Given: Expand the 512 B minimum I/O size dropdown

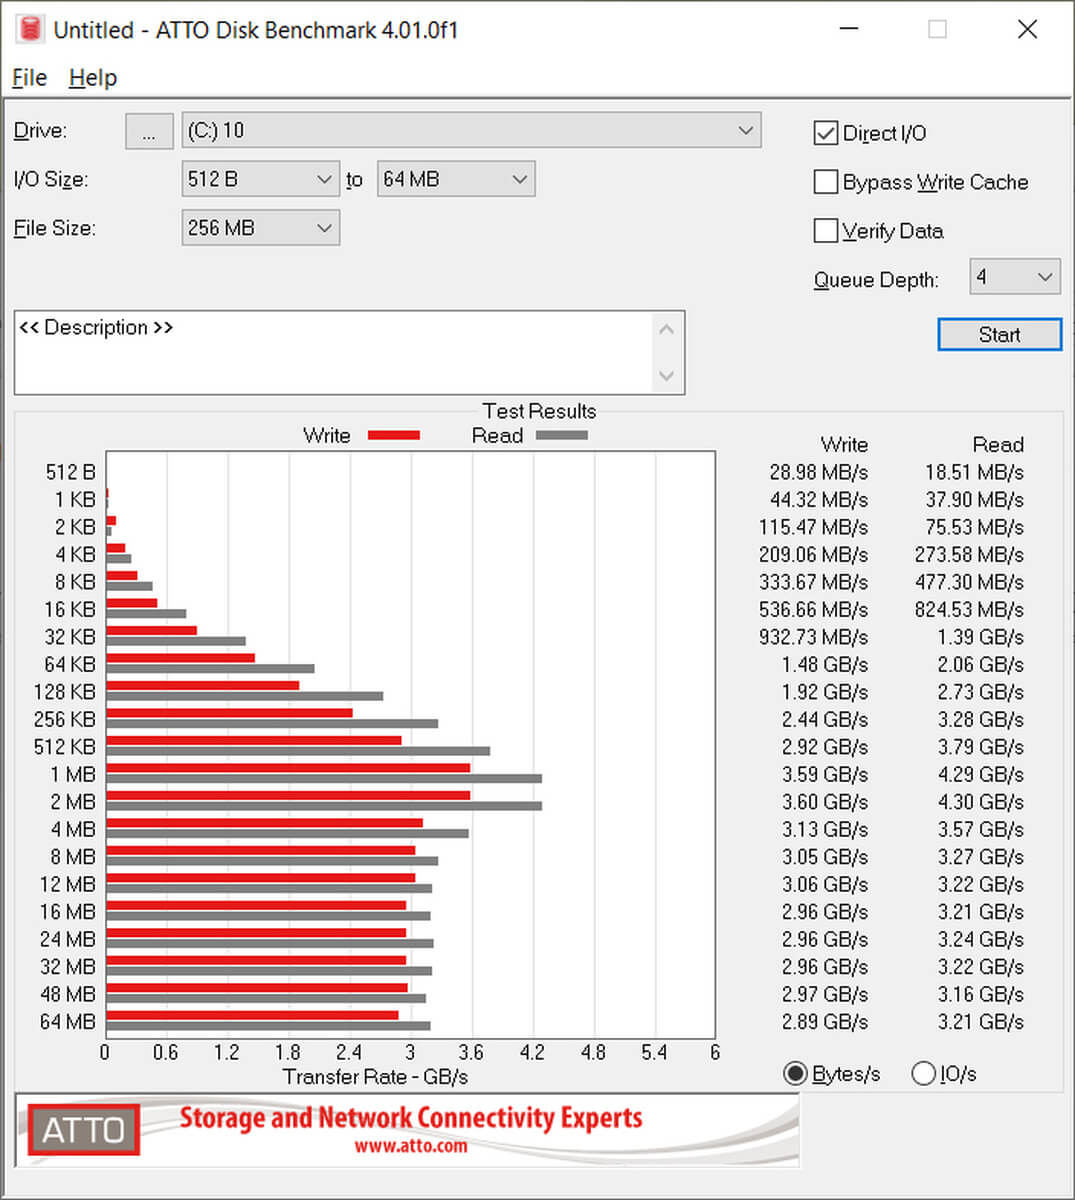Looking at the screenshot, I should coord(261,179).
